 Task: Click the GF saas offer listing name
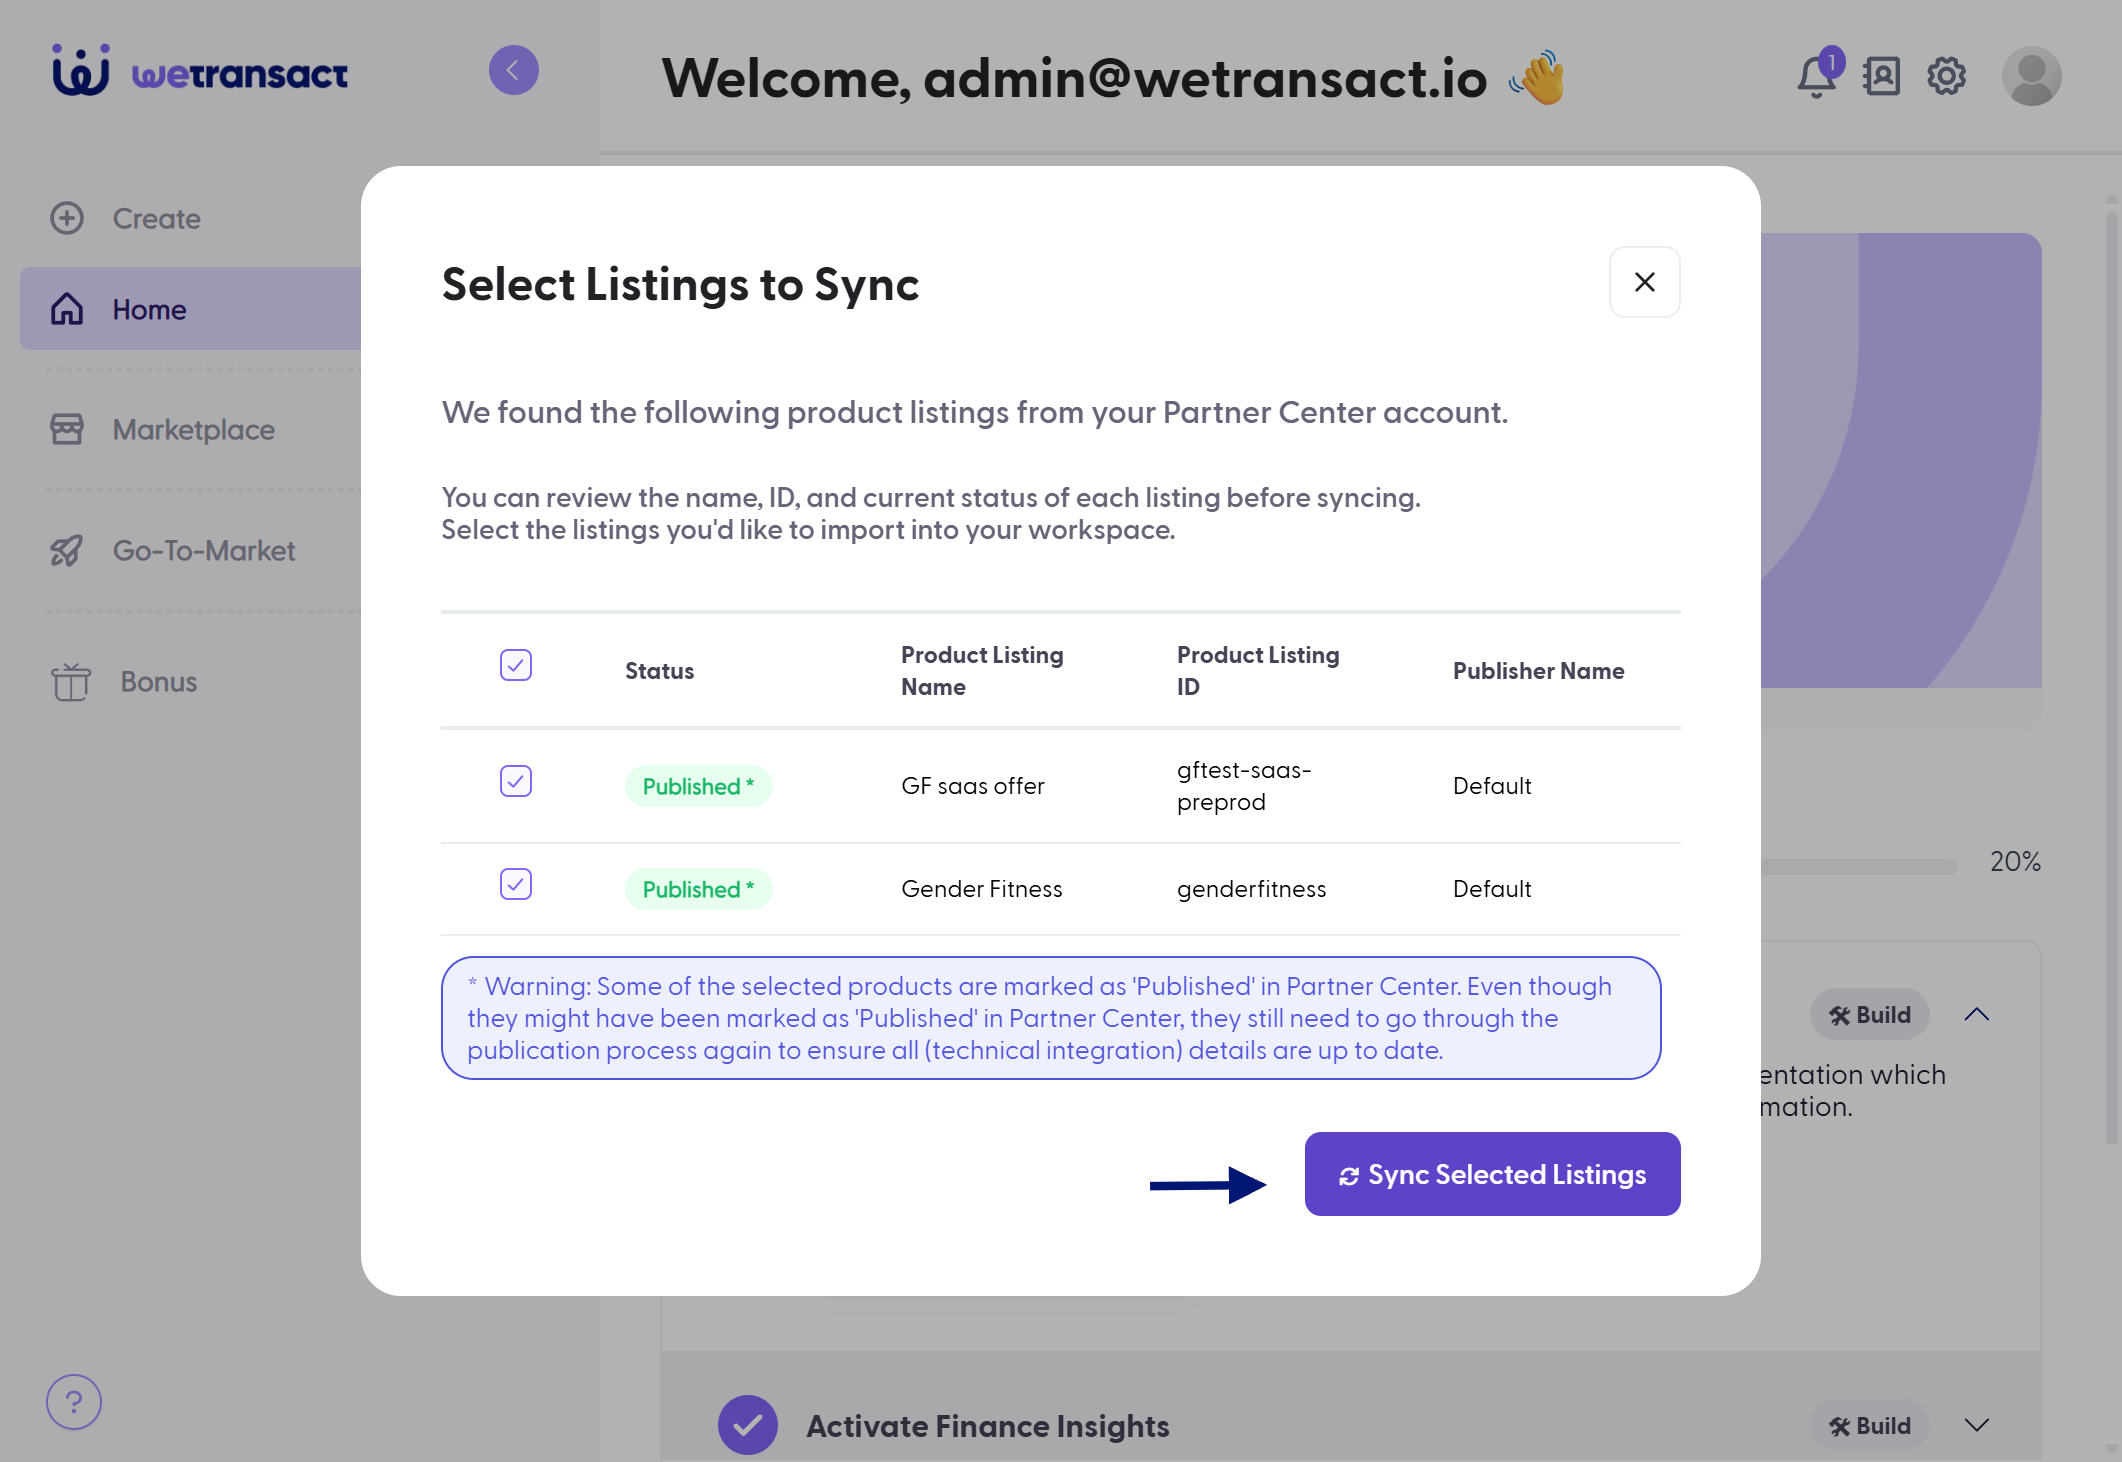(x=972, y=786)
